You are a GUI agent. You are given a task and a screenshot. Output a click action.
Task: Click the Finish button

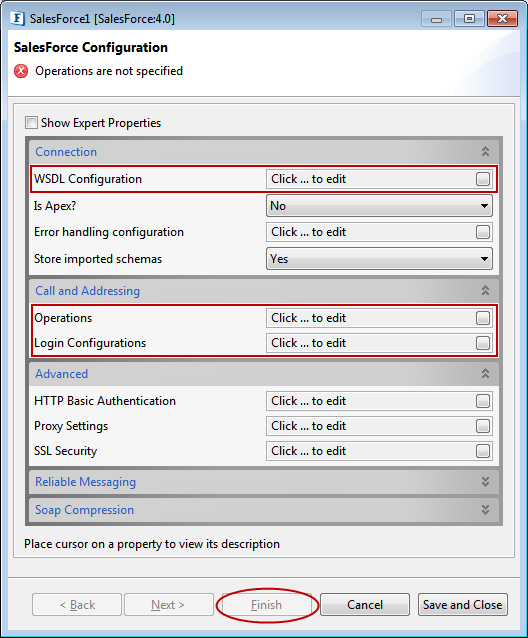[266, 605]
